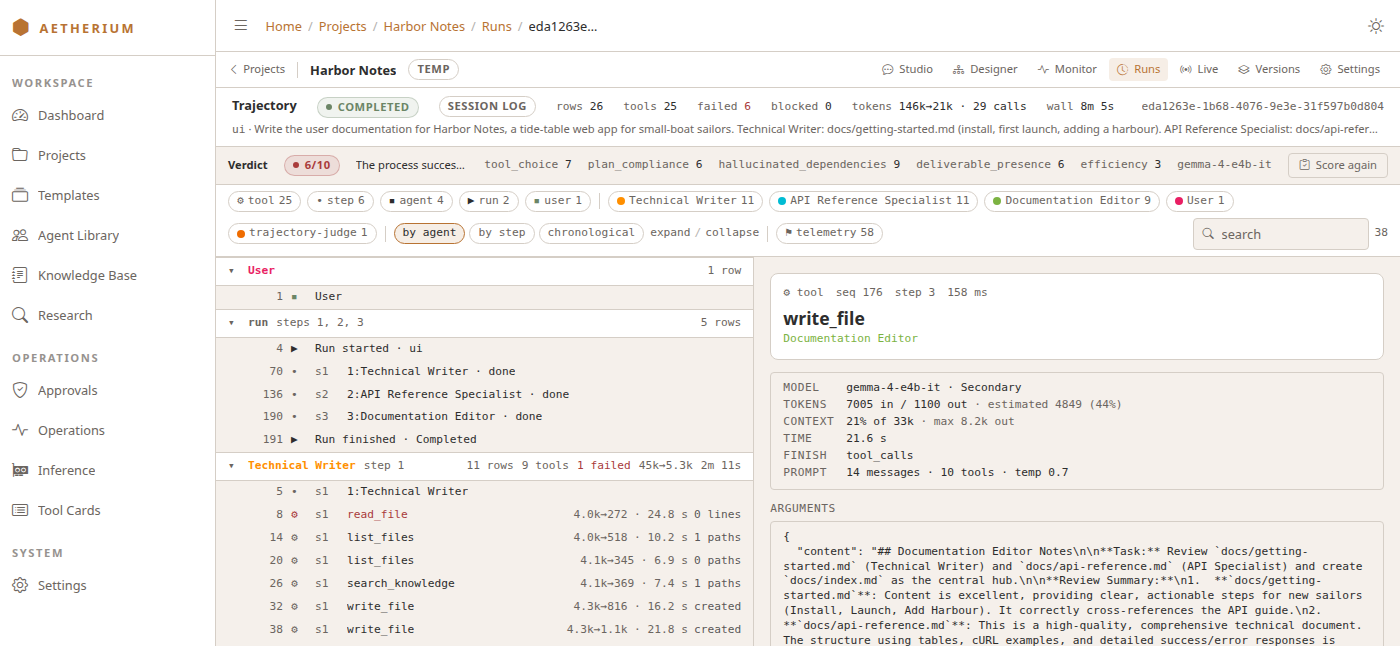Click expand to open all groups
Image resolution: width=1400 pixels, height=646 pixels.
670,233
